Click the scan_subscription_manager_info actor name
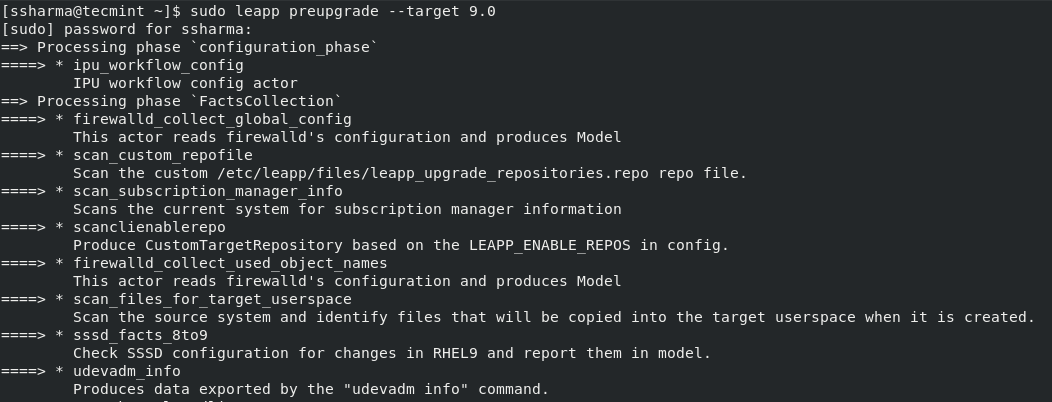The width and height of the screenshot is (1052, 402). click(208, 191)
